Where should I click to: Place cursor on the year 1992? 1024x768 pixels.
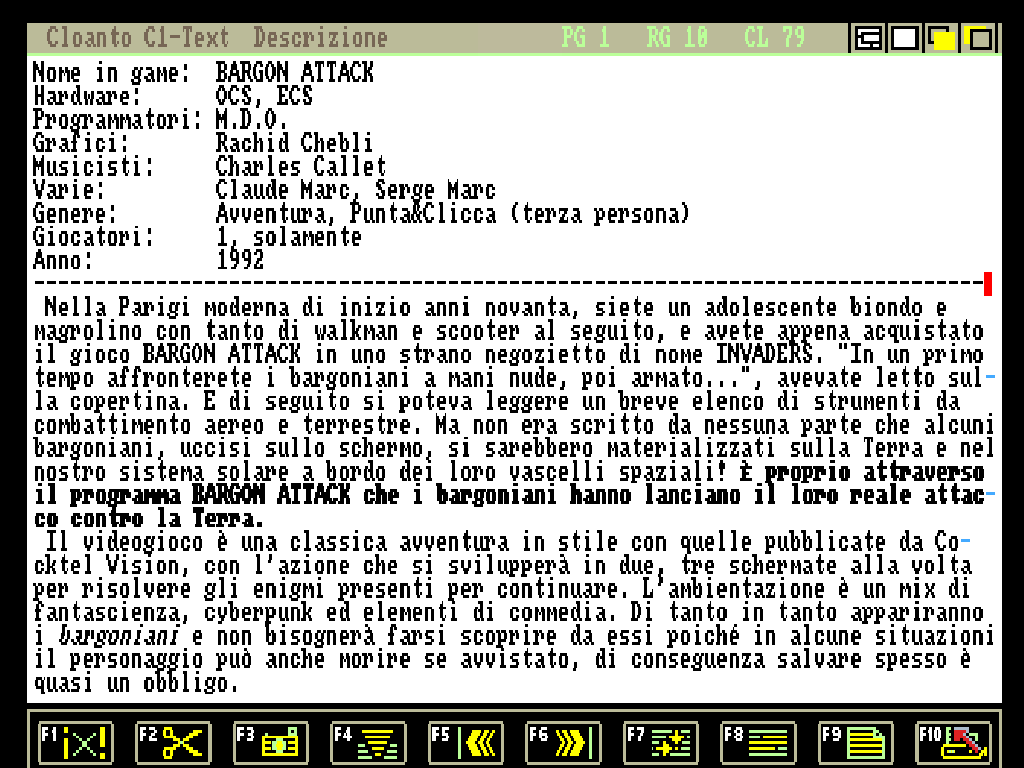240,261
